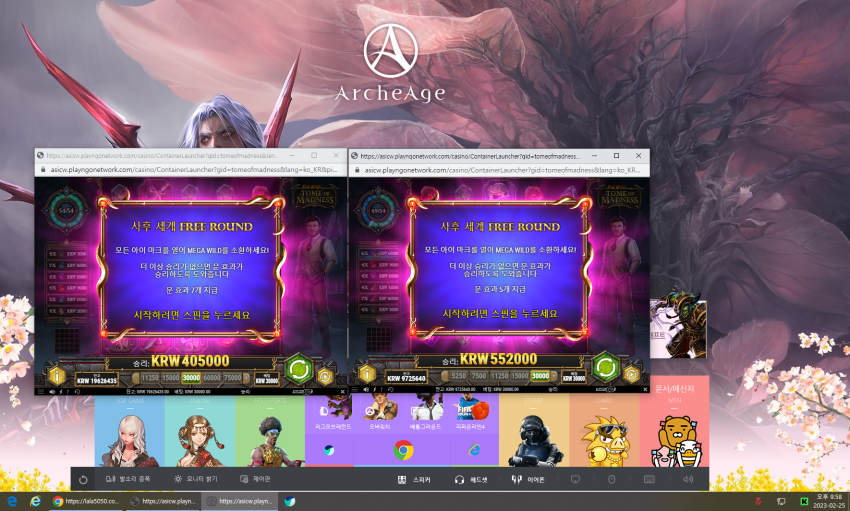Decrease bet with the left game's minus arrow
Image resolution: width=850 pixels, height=511 pixels.
(135, 378)
